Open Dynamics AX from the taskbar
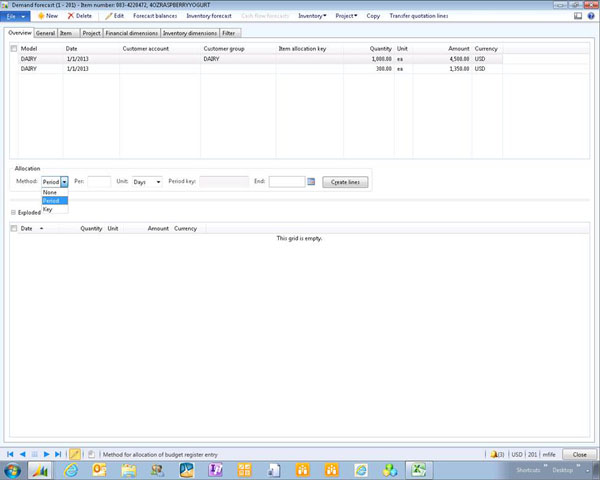 click(40, 470)
